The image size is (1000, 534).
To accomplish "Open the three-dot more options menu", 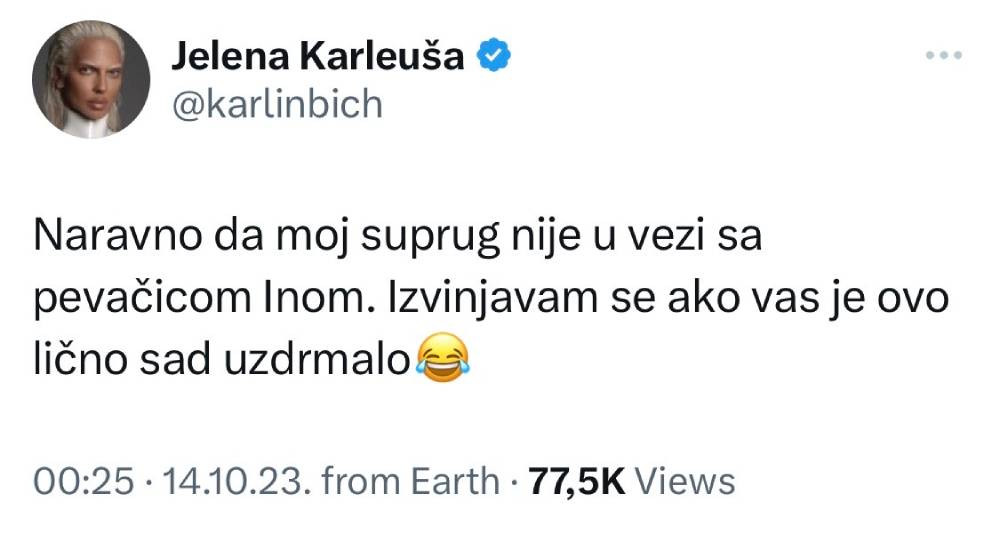I will [942, 56].
